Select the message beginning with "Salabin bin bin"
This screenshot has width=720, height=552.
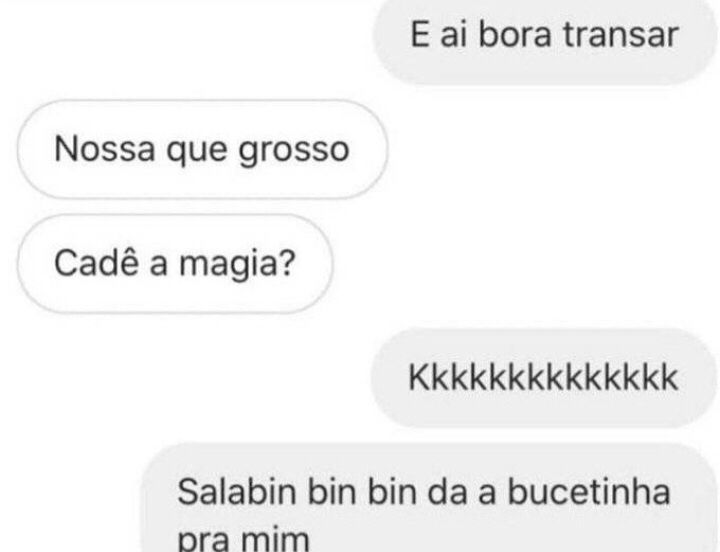point(429,498)
